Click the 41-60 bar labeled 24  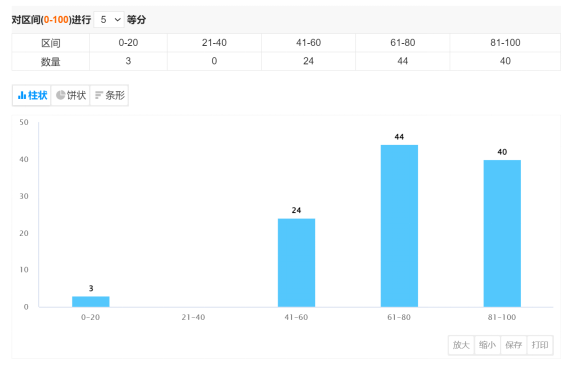[296, 263]
